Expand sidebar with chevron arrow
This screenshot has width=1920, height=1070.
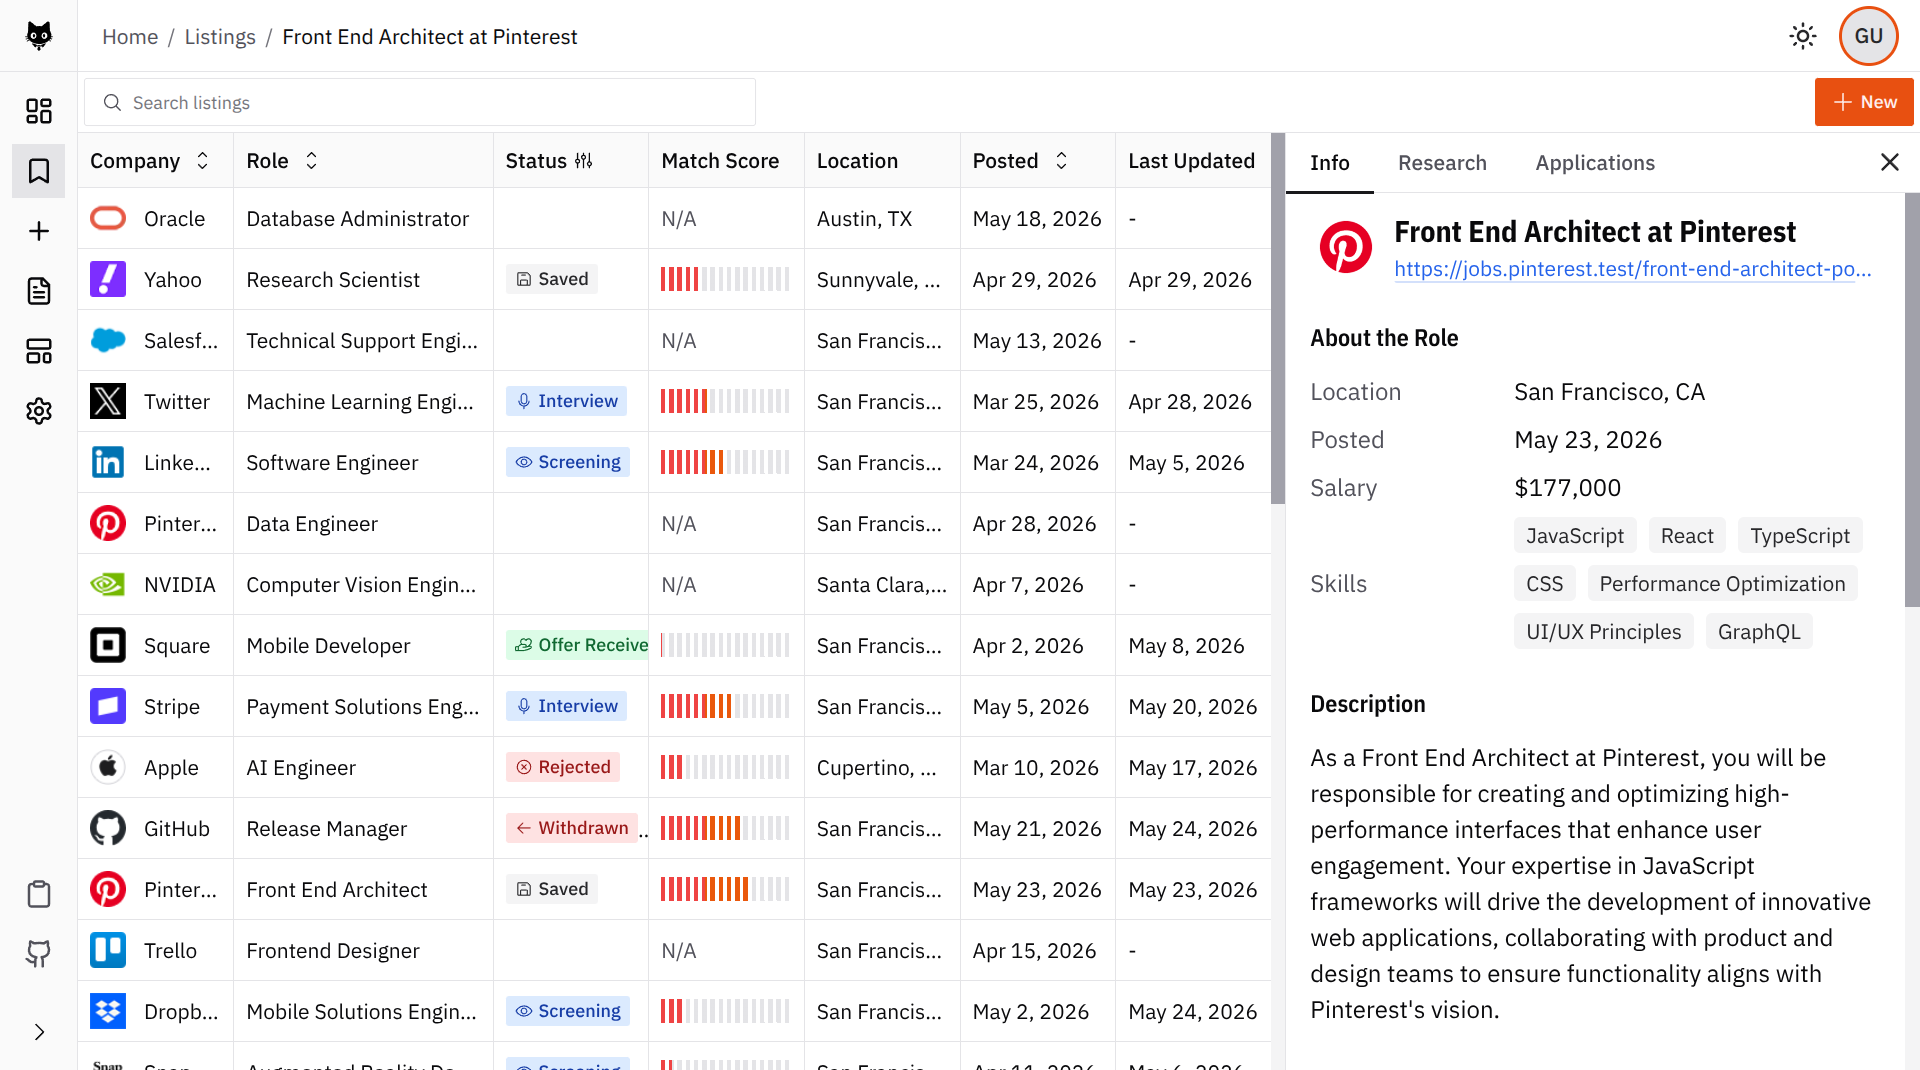pyautogui.click(x=39, y=1032)
